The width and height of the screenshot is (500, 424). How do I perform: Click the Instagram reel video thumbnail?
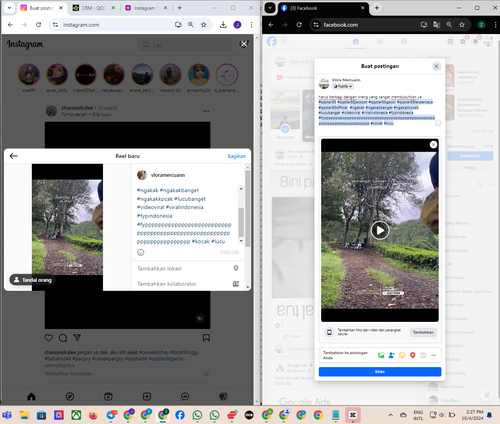(68, 227)
